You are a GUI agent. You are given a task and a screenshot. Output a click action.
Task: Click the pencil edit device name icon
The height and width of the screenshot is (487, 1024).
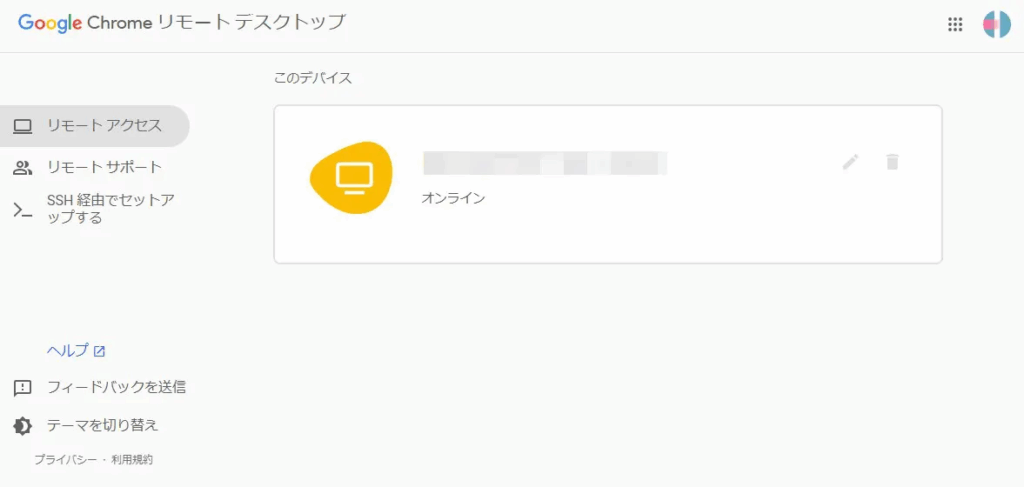point(850,162)
